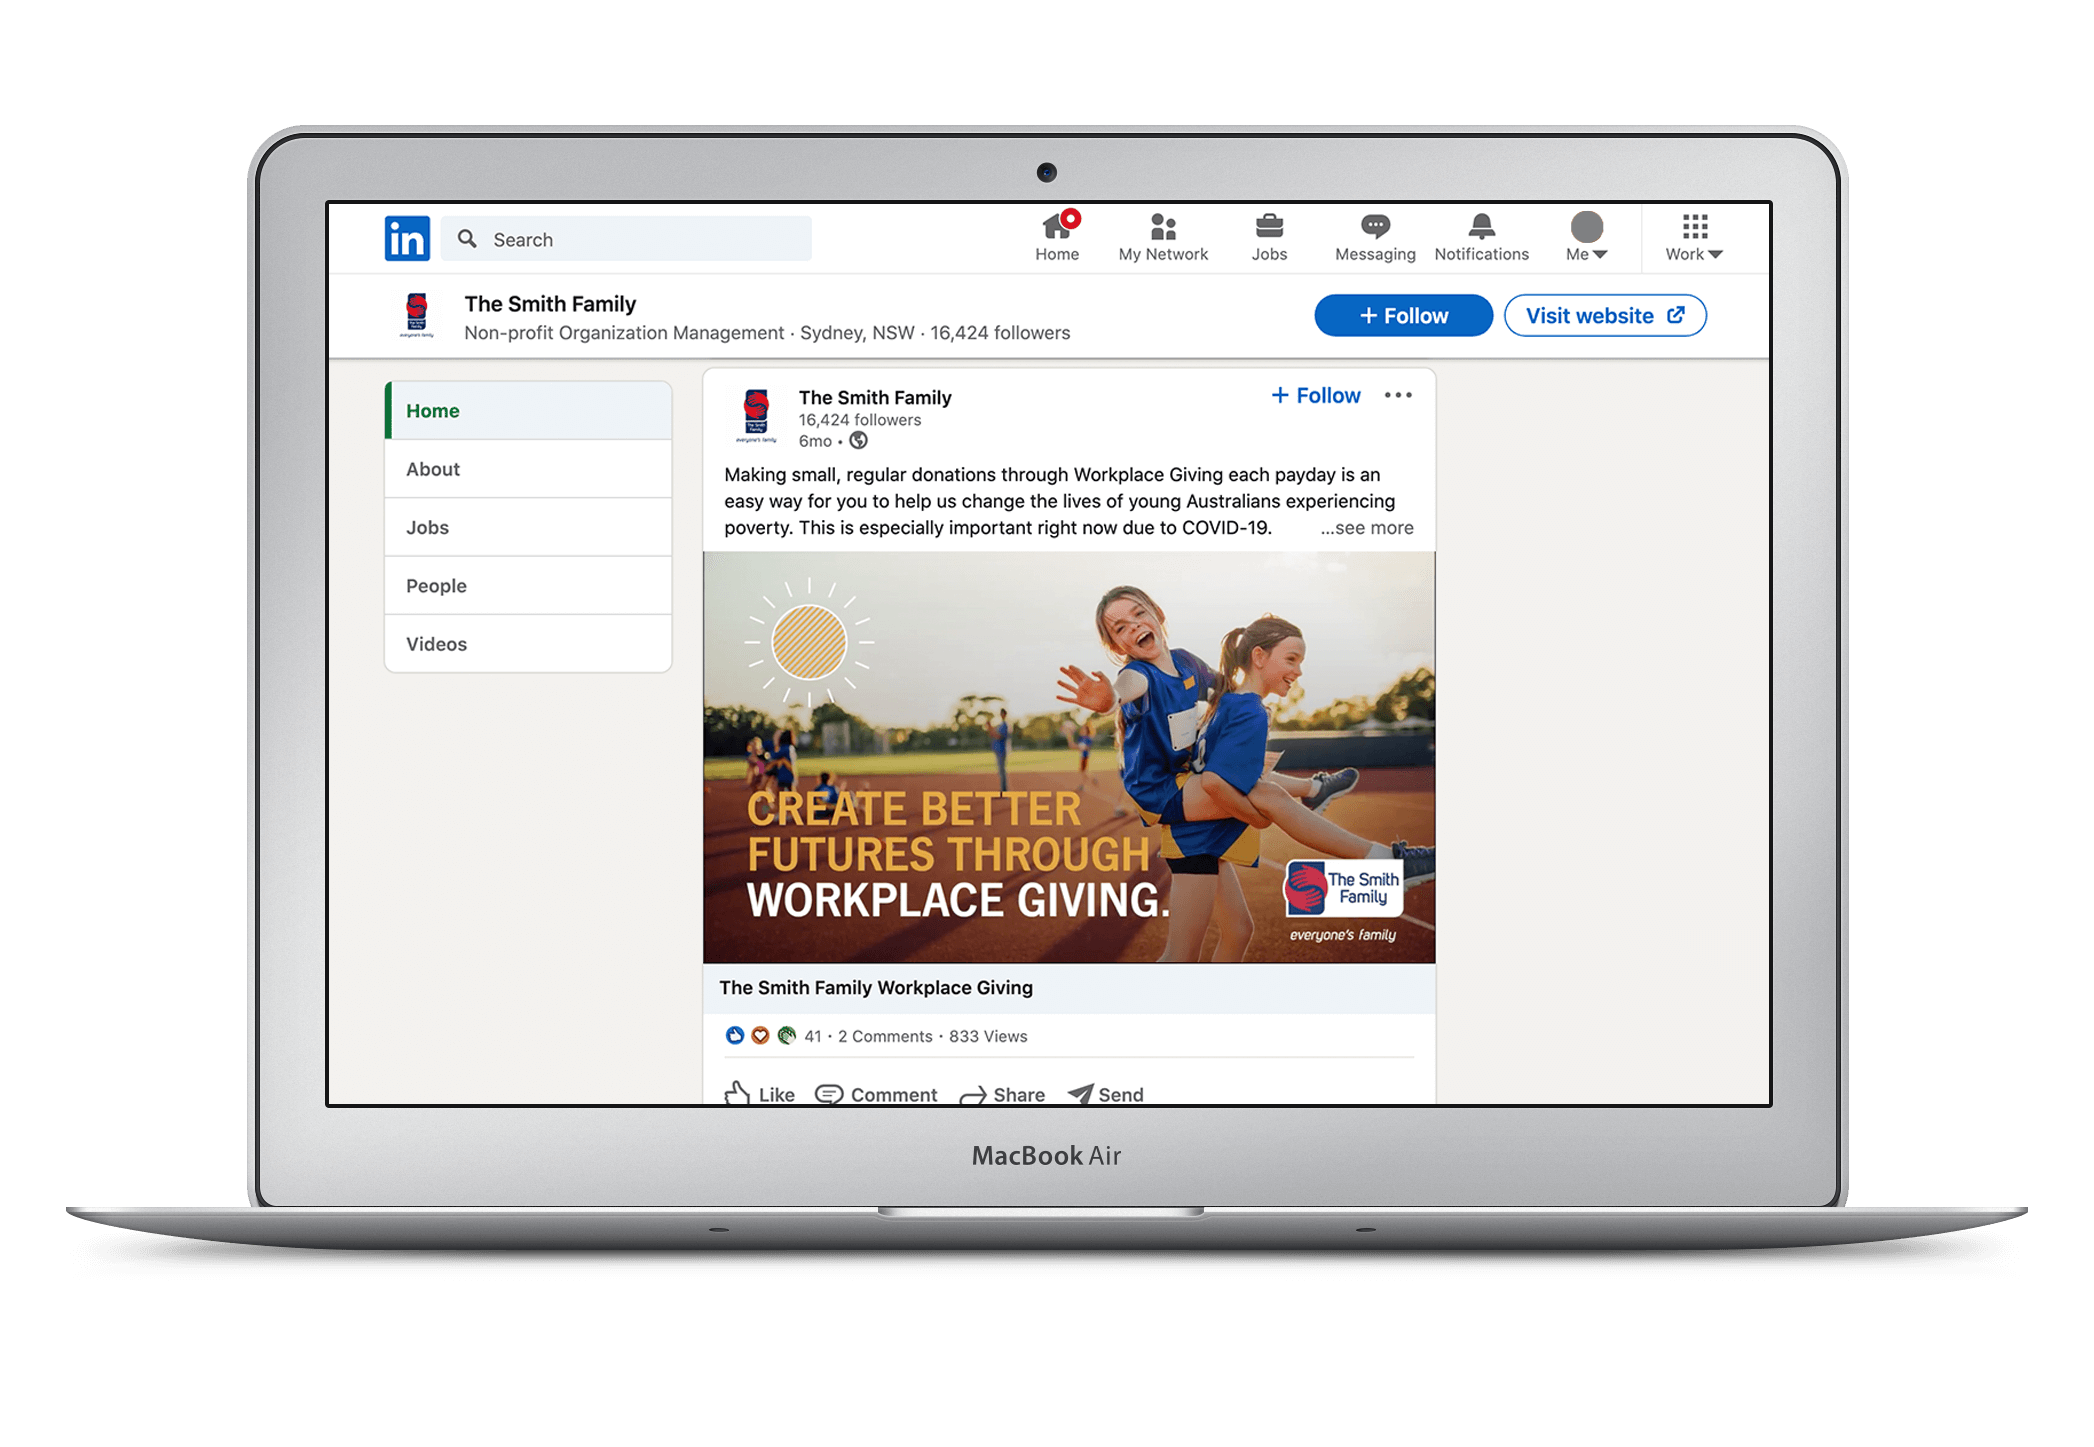Click The Smith Family Workplace Giving title link
2094x1447 pixels.
pos(876,988)
